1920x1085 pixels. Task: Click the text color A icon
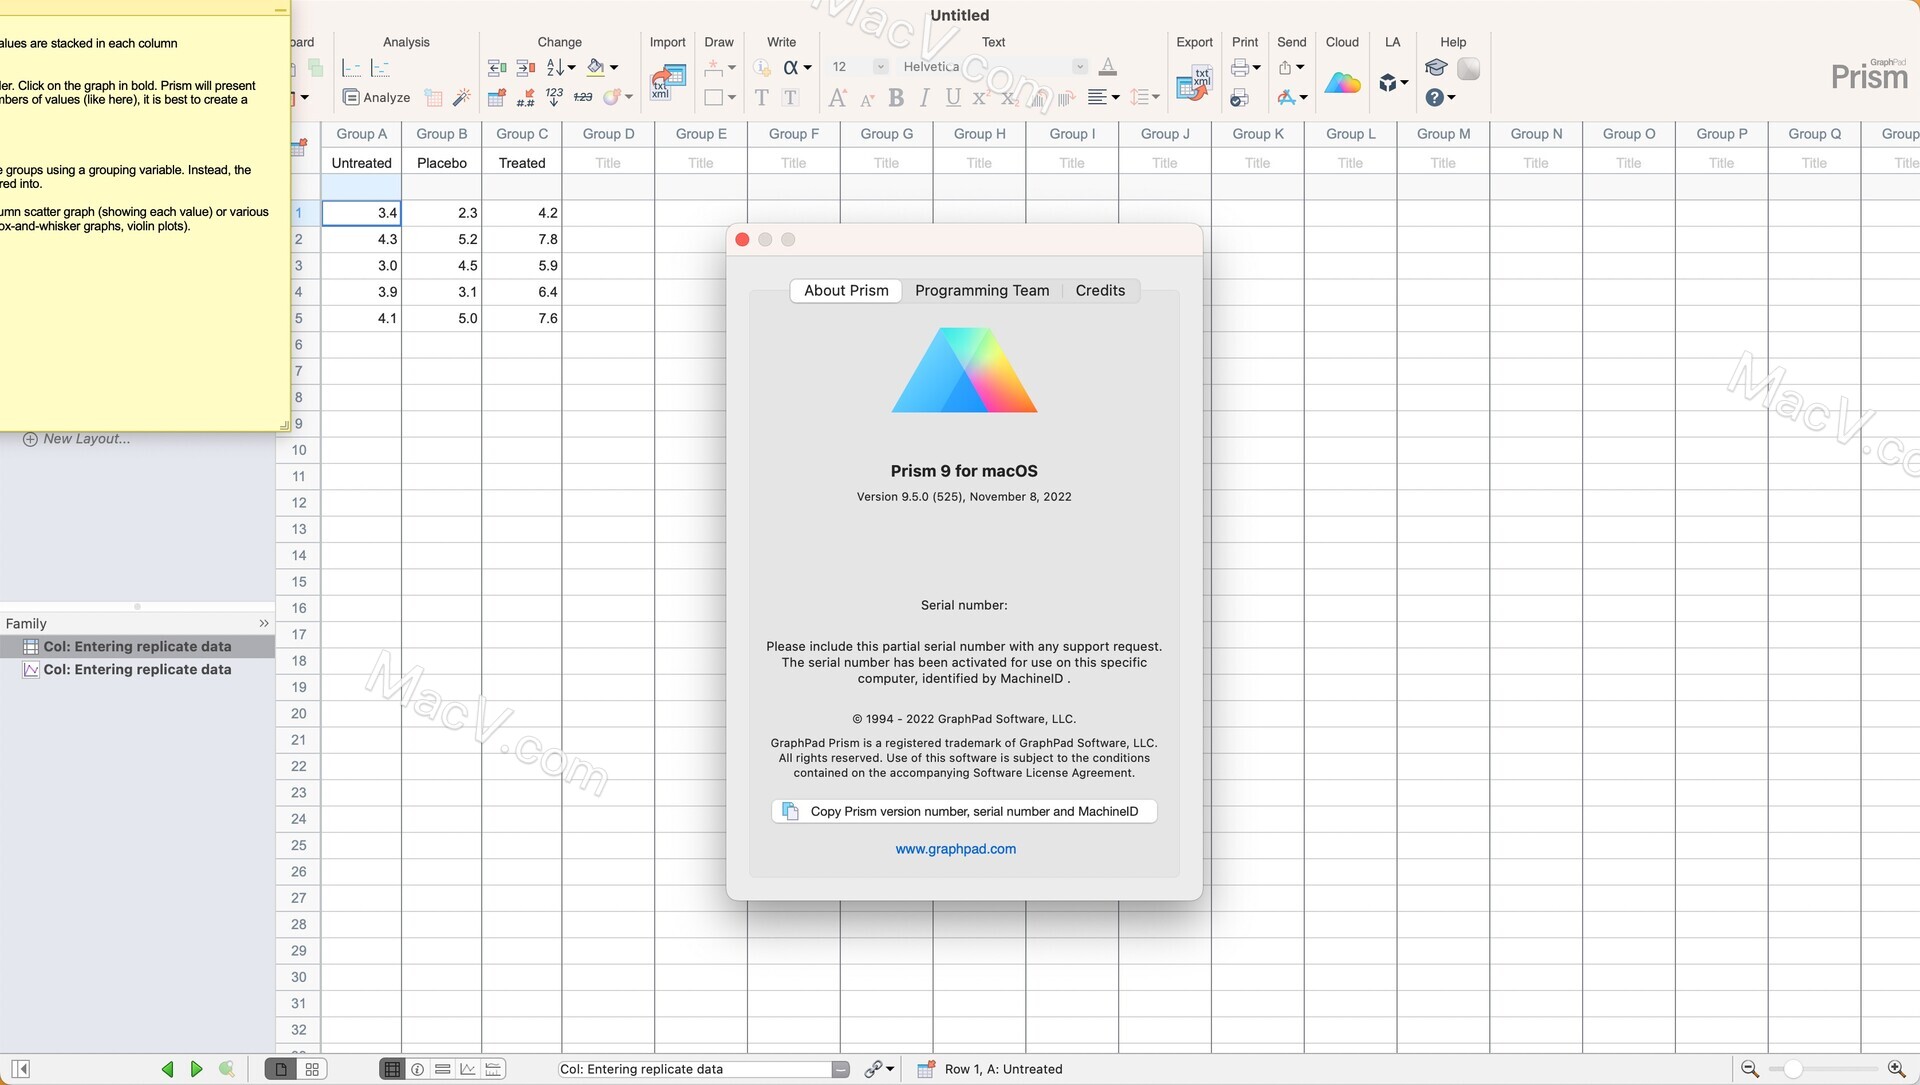coord(1107,67)
